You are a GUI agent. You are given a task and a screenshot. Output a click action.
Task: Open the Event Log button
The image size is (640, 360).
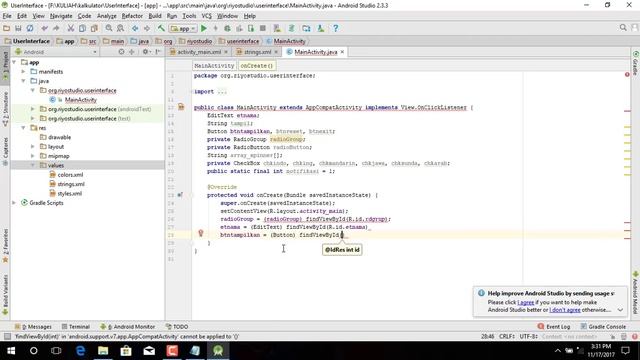[553, 327]
